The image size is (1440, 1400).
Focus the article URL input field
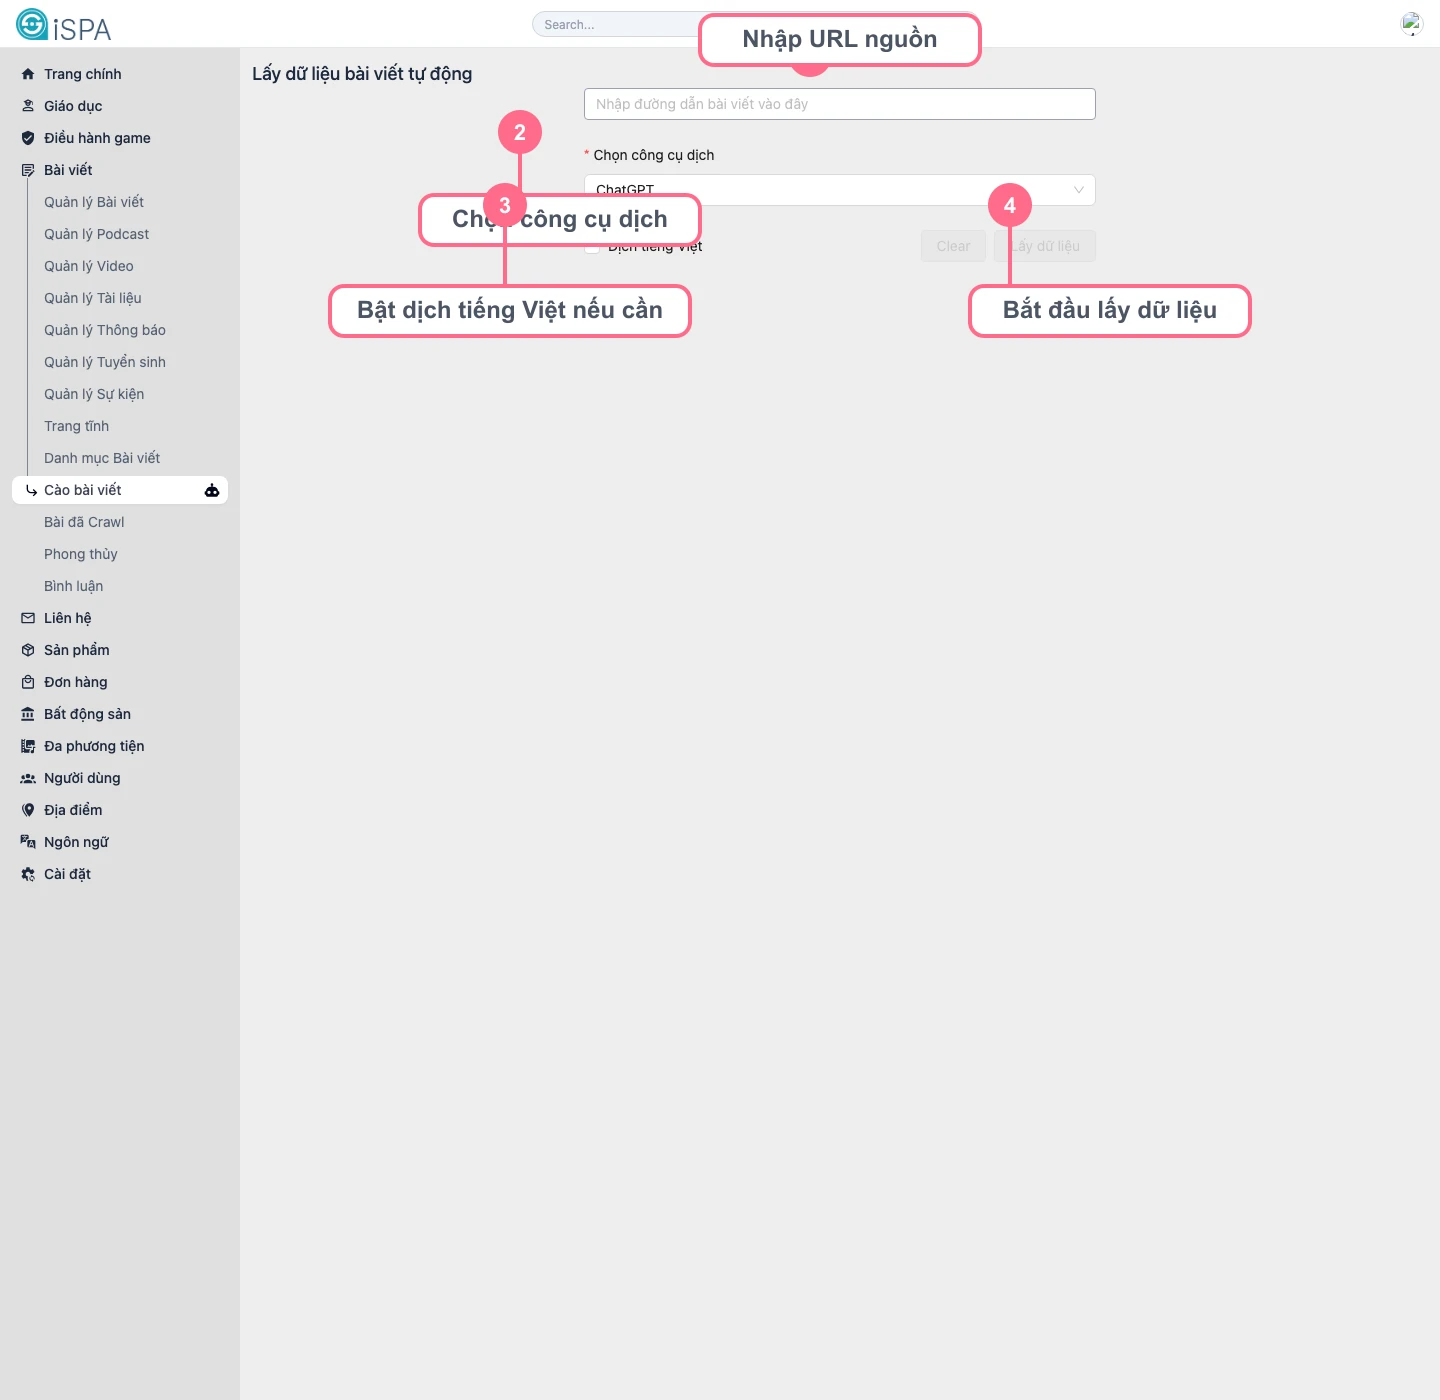coord(839,104)
